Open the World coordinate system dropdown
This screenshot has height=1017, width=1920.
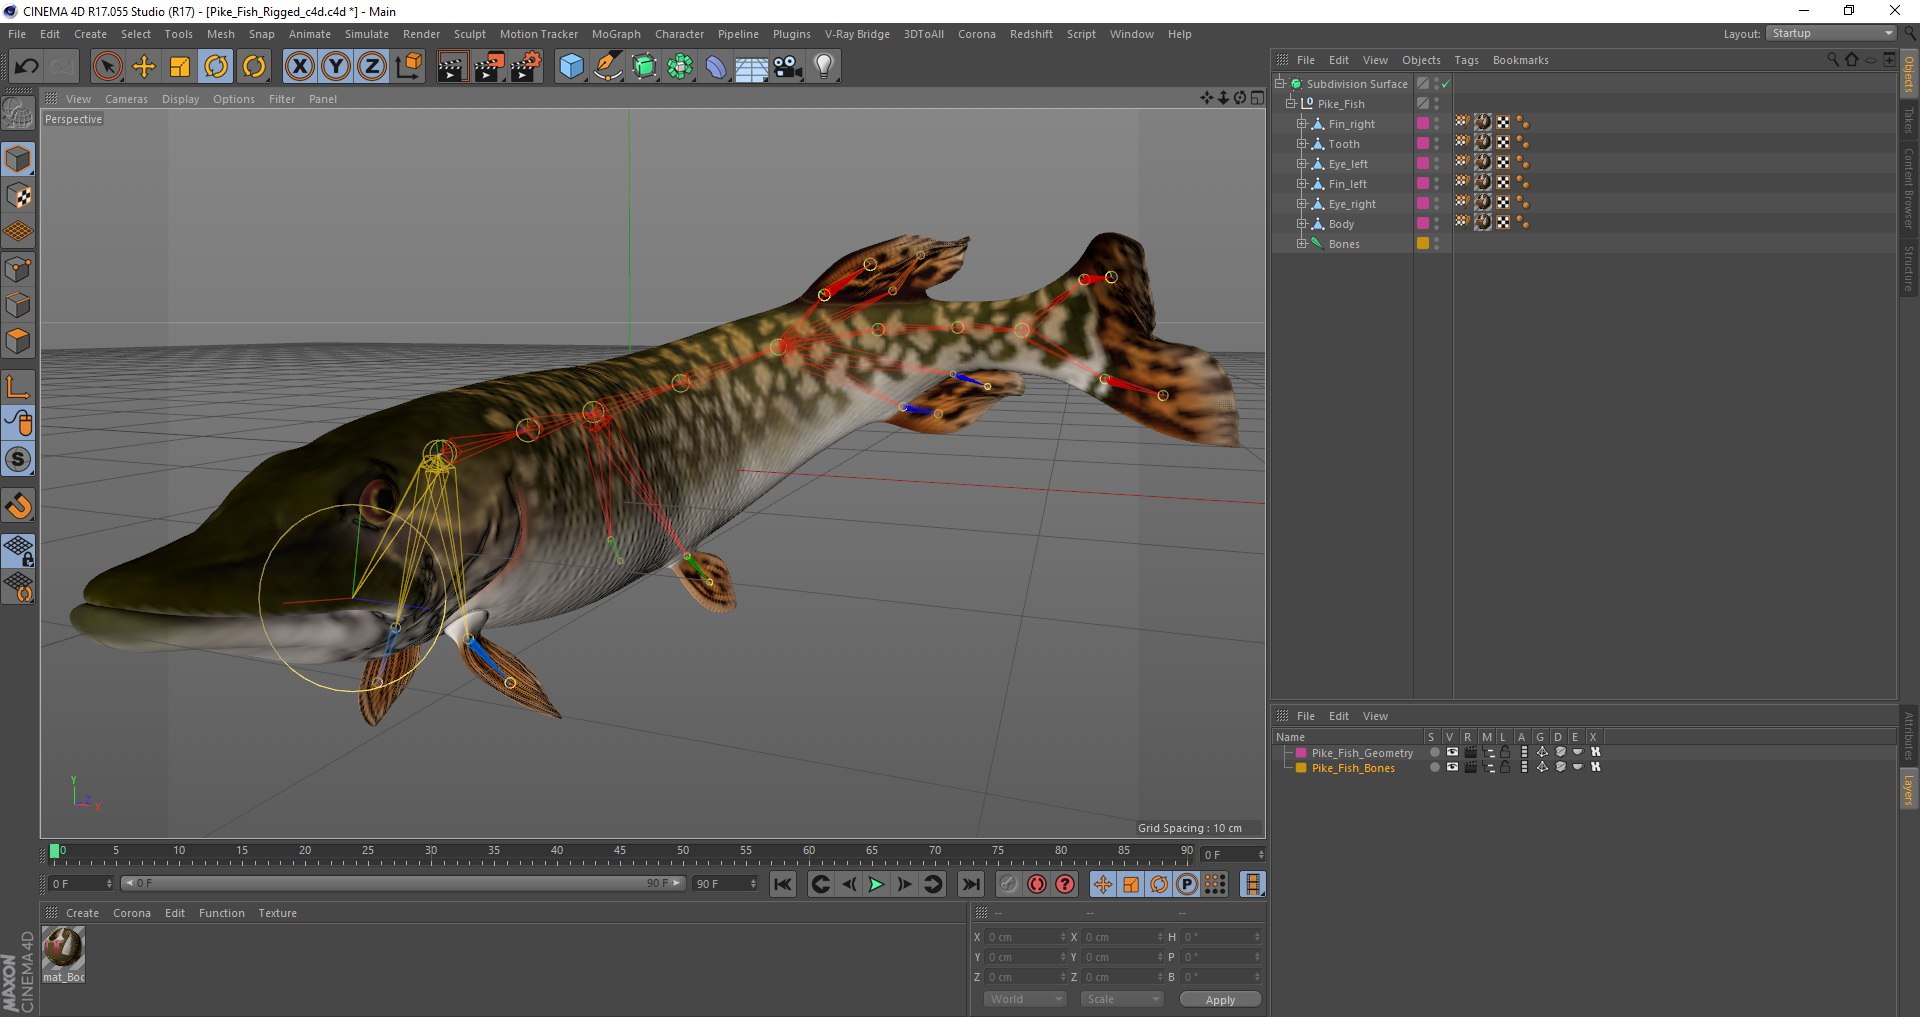click(1025, 999)
